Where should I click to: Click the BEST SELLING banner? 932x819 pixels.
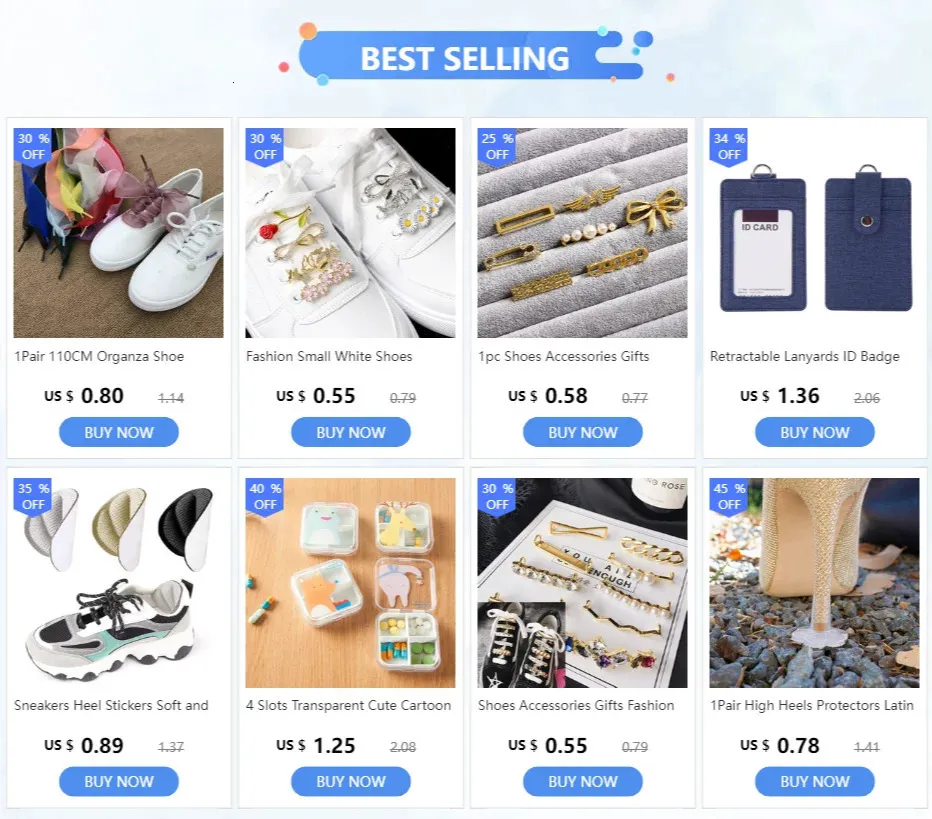click(x=465, y=56)
